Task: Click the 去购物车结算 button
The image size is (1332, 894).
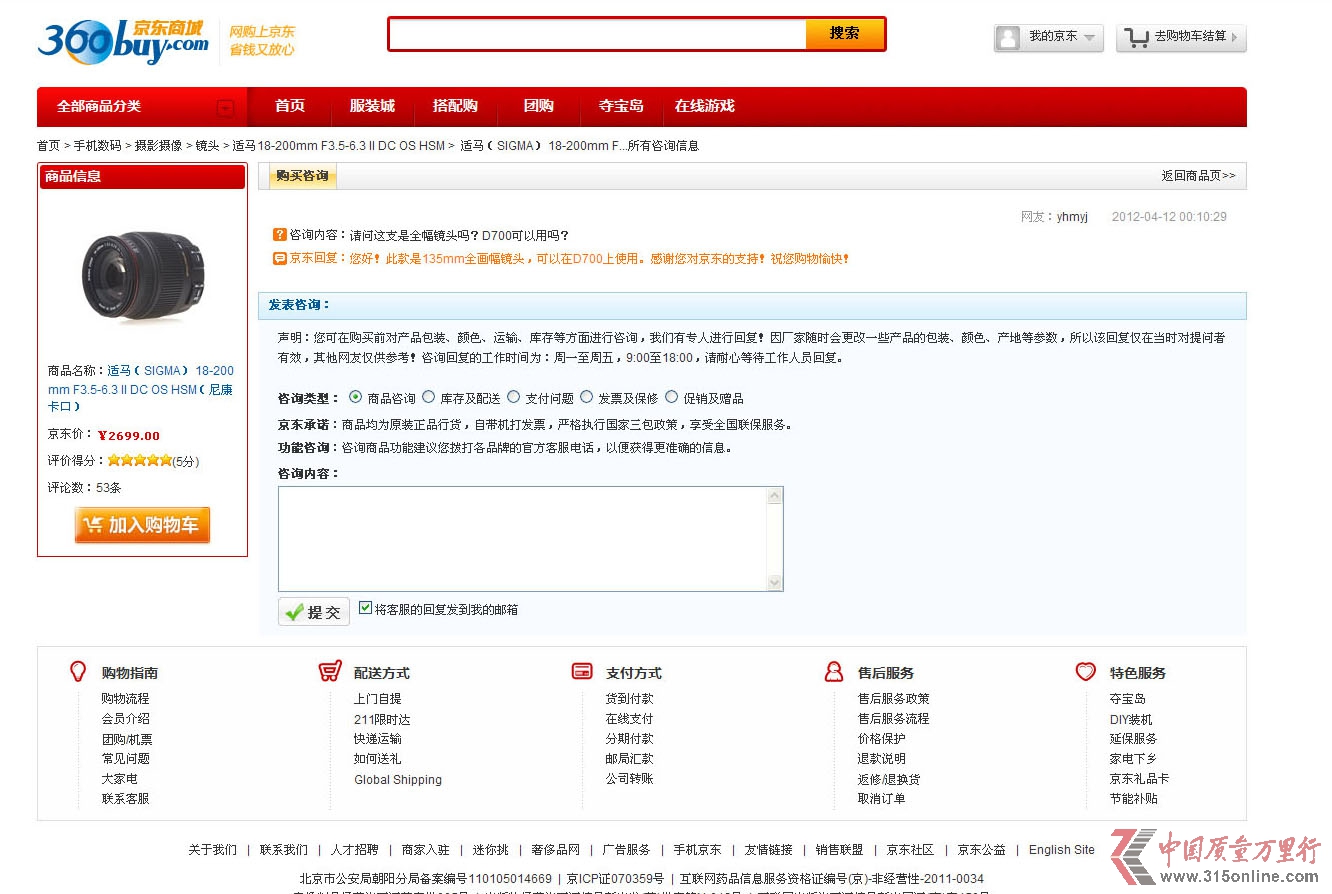Action: coord(1181,38)
